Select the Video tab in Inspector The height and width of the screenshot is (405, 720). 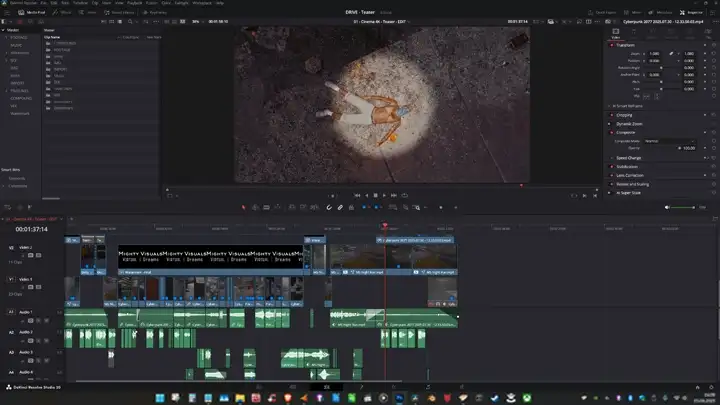tap(614, 32)
